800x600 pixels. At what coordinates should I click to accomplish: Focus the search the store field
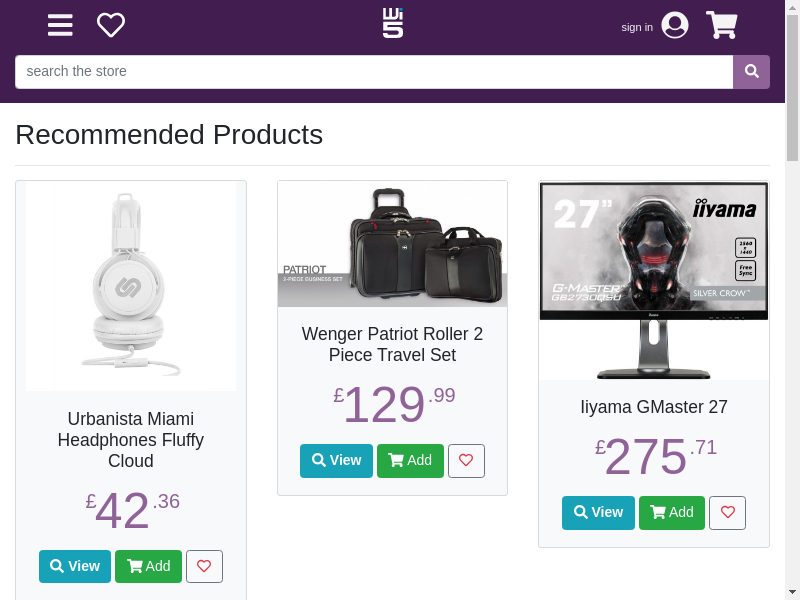coord(374,72)
